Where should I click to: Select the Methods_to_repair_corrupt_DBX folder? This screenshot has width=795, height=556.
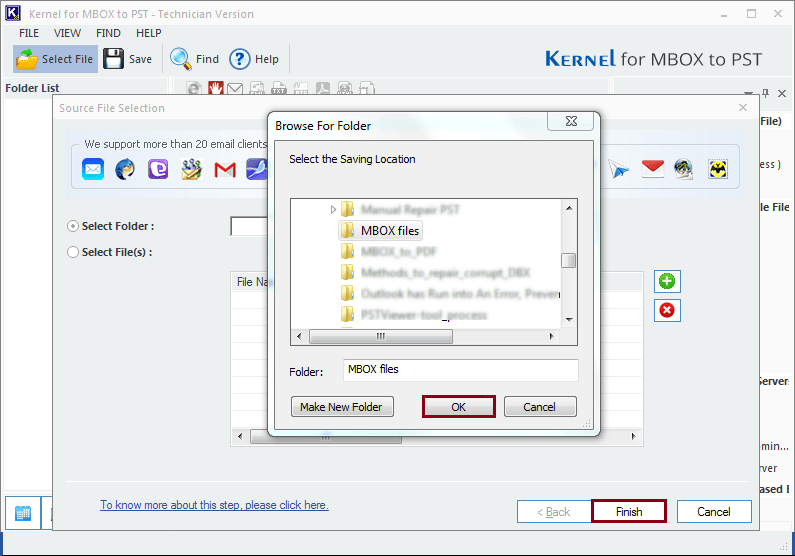[x=445, y=273]
